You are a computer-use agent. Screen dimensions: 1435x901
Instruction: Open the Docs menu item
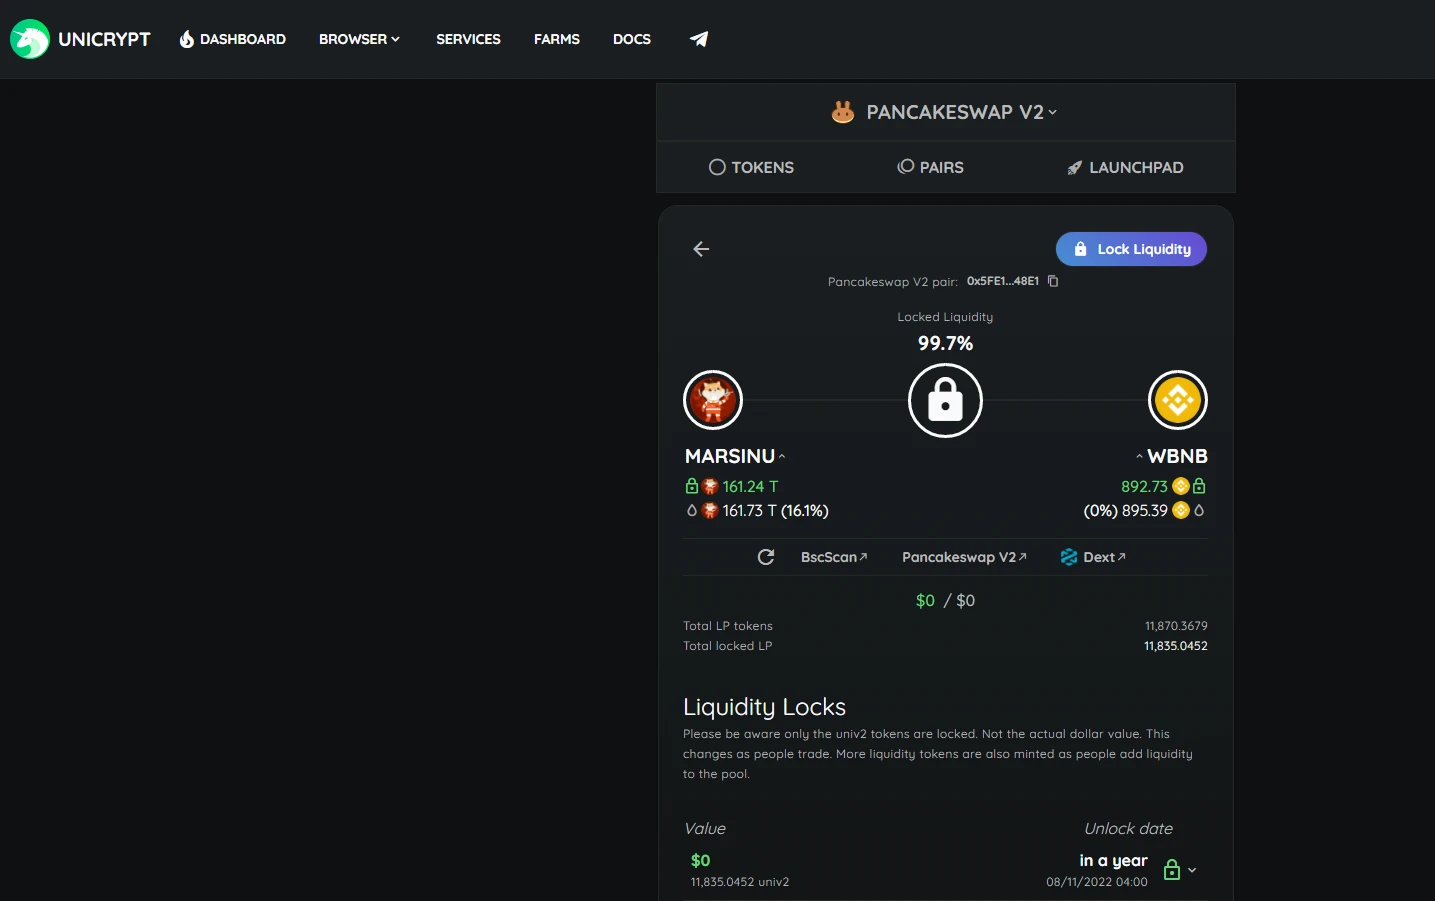coord(632,39)
